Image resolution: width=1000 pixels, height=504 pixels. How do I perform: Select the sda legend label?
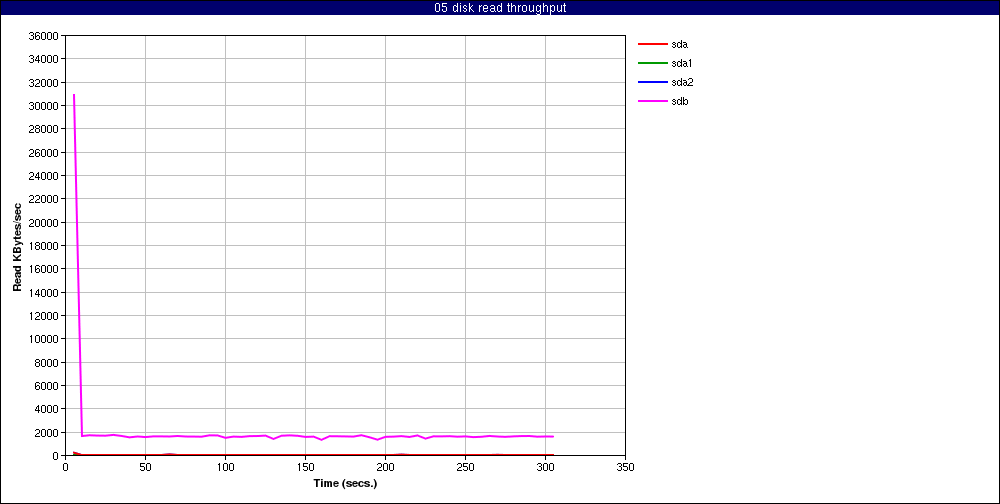coord(680,45)
